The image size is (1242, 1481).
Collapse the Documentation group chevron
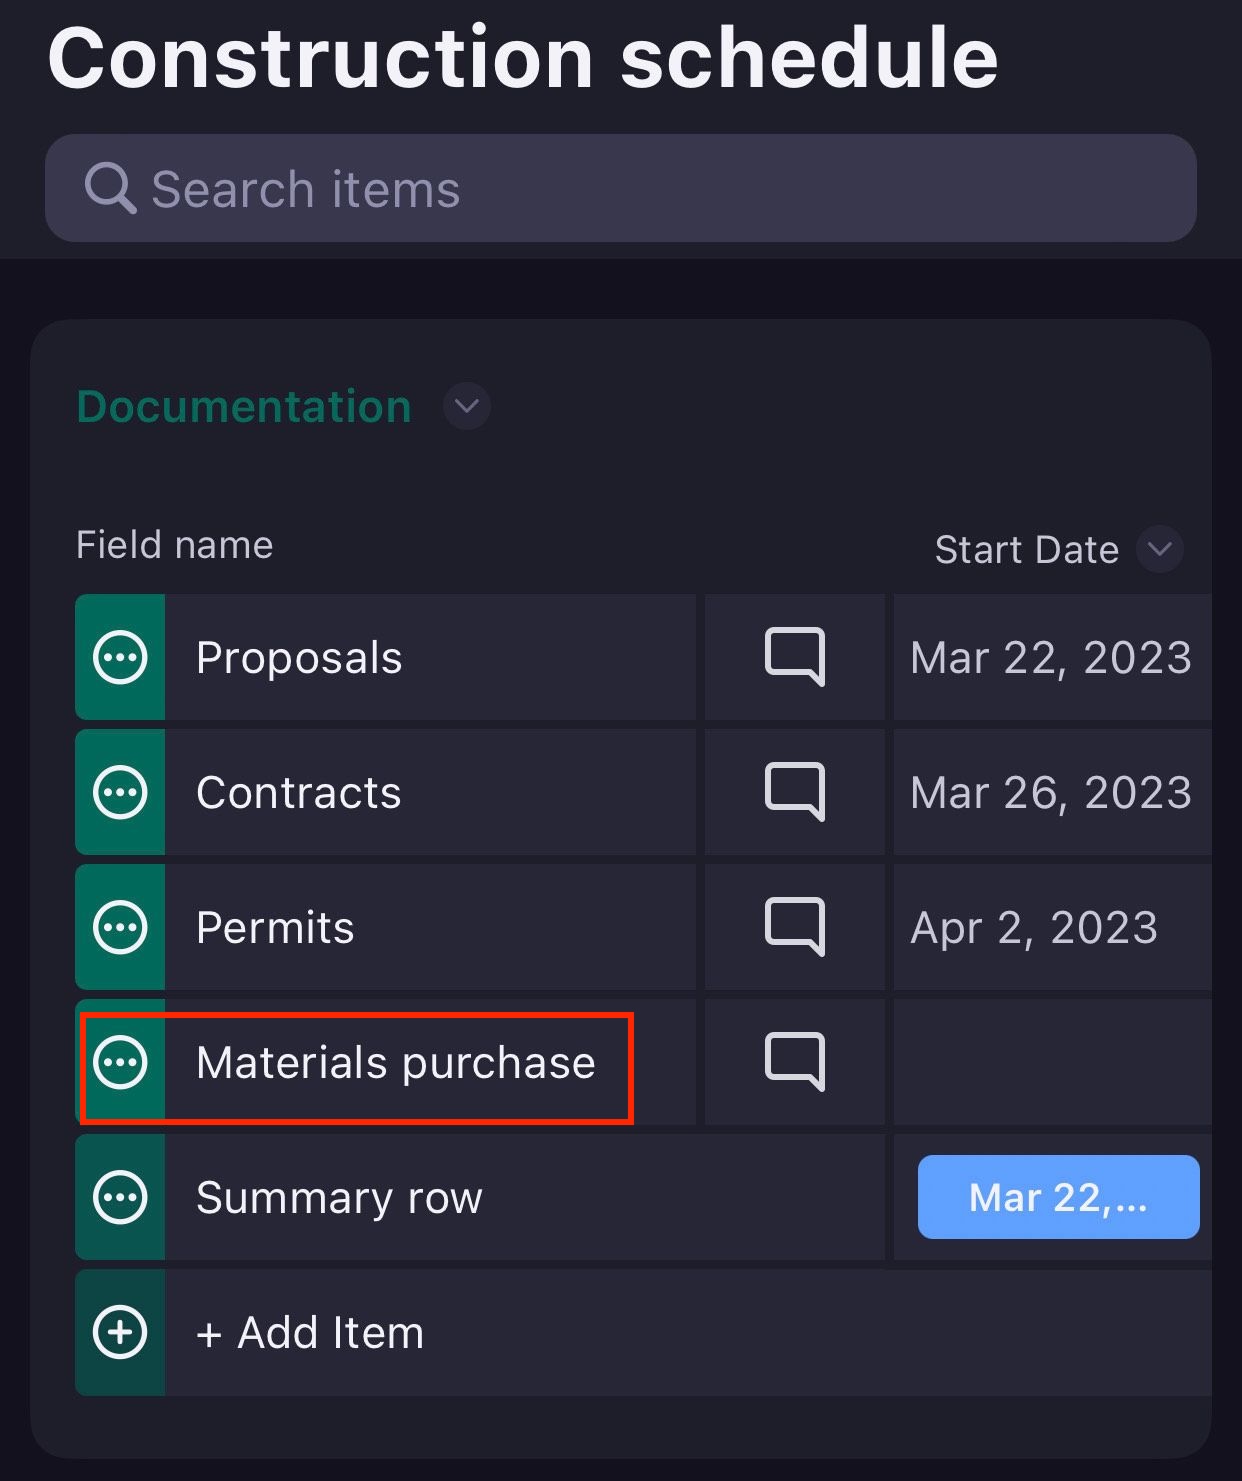[x=467, y=406]
